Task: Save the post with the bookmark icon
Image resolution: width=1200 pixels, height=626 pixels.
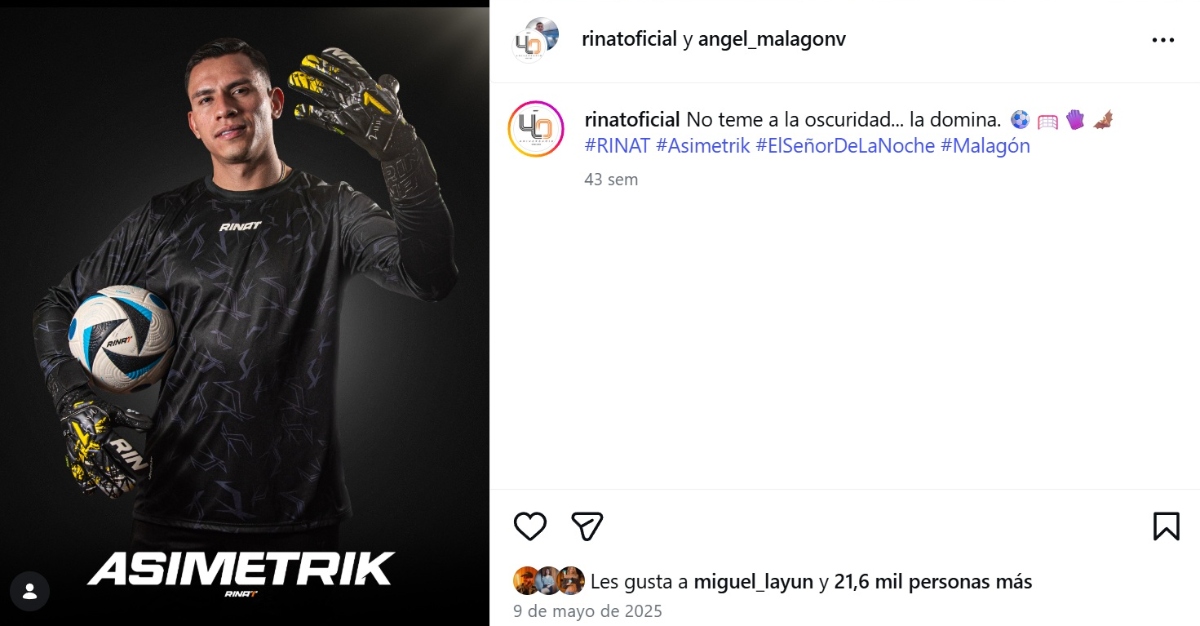Action: coord(1166,526)
